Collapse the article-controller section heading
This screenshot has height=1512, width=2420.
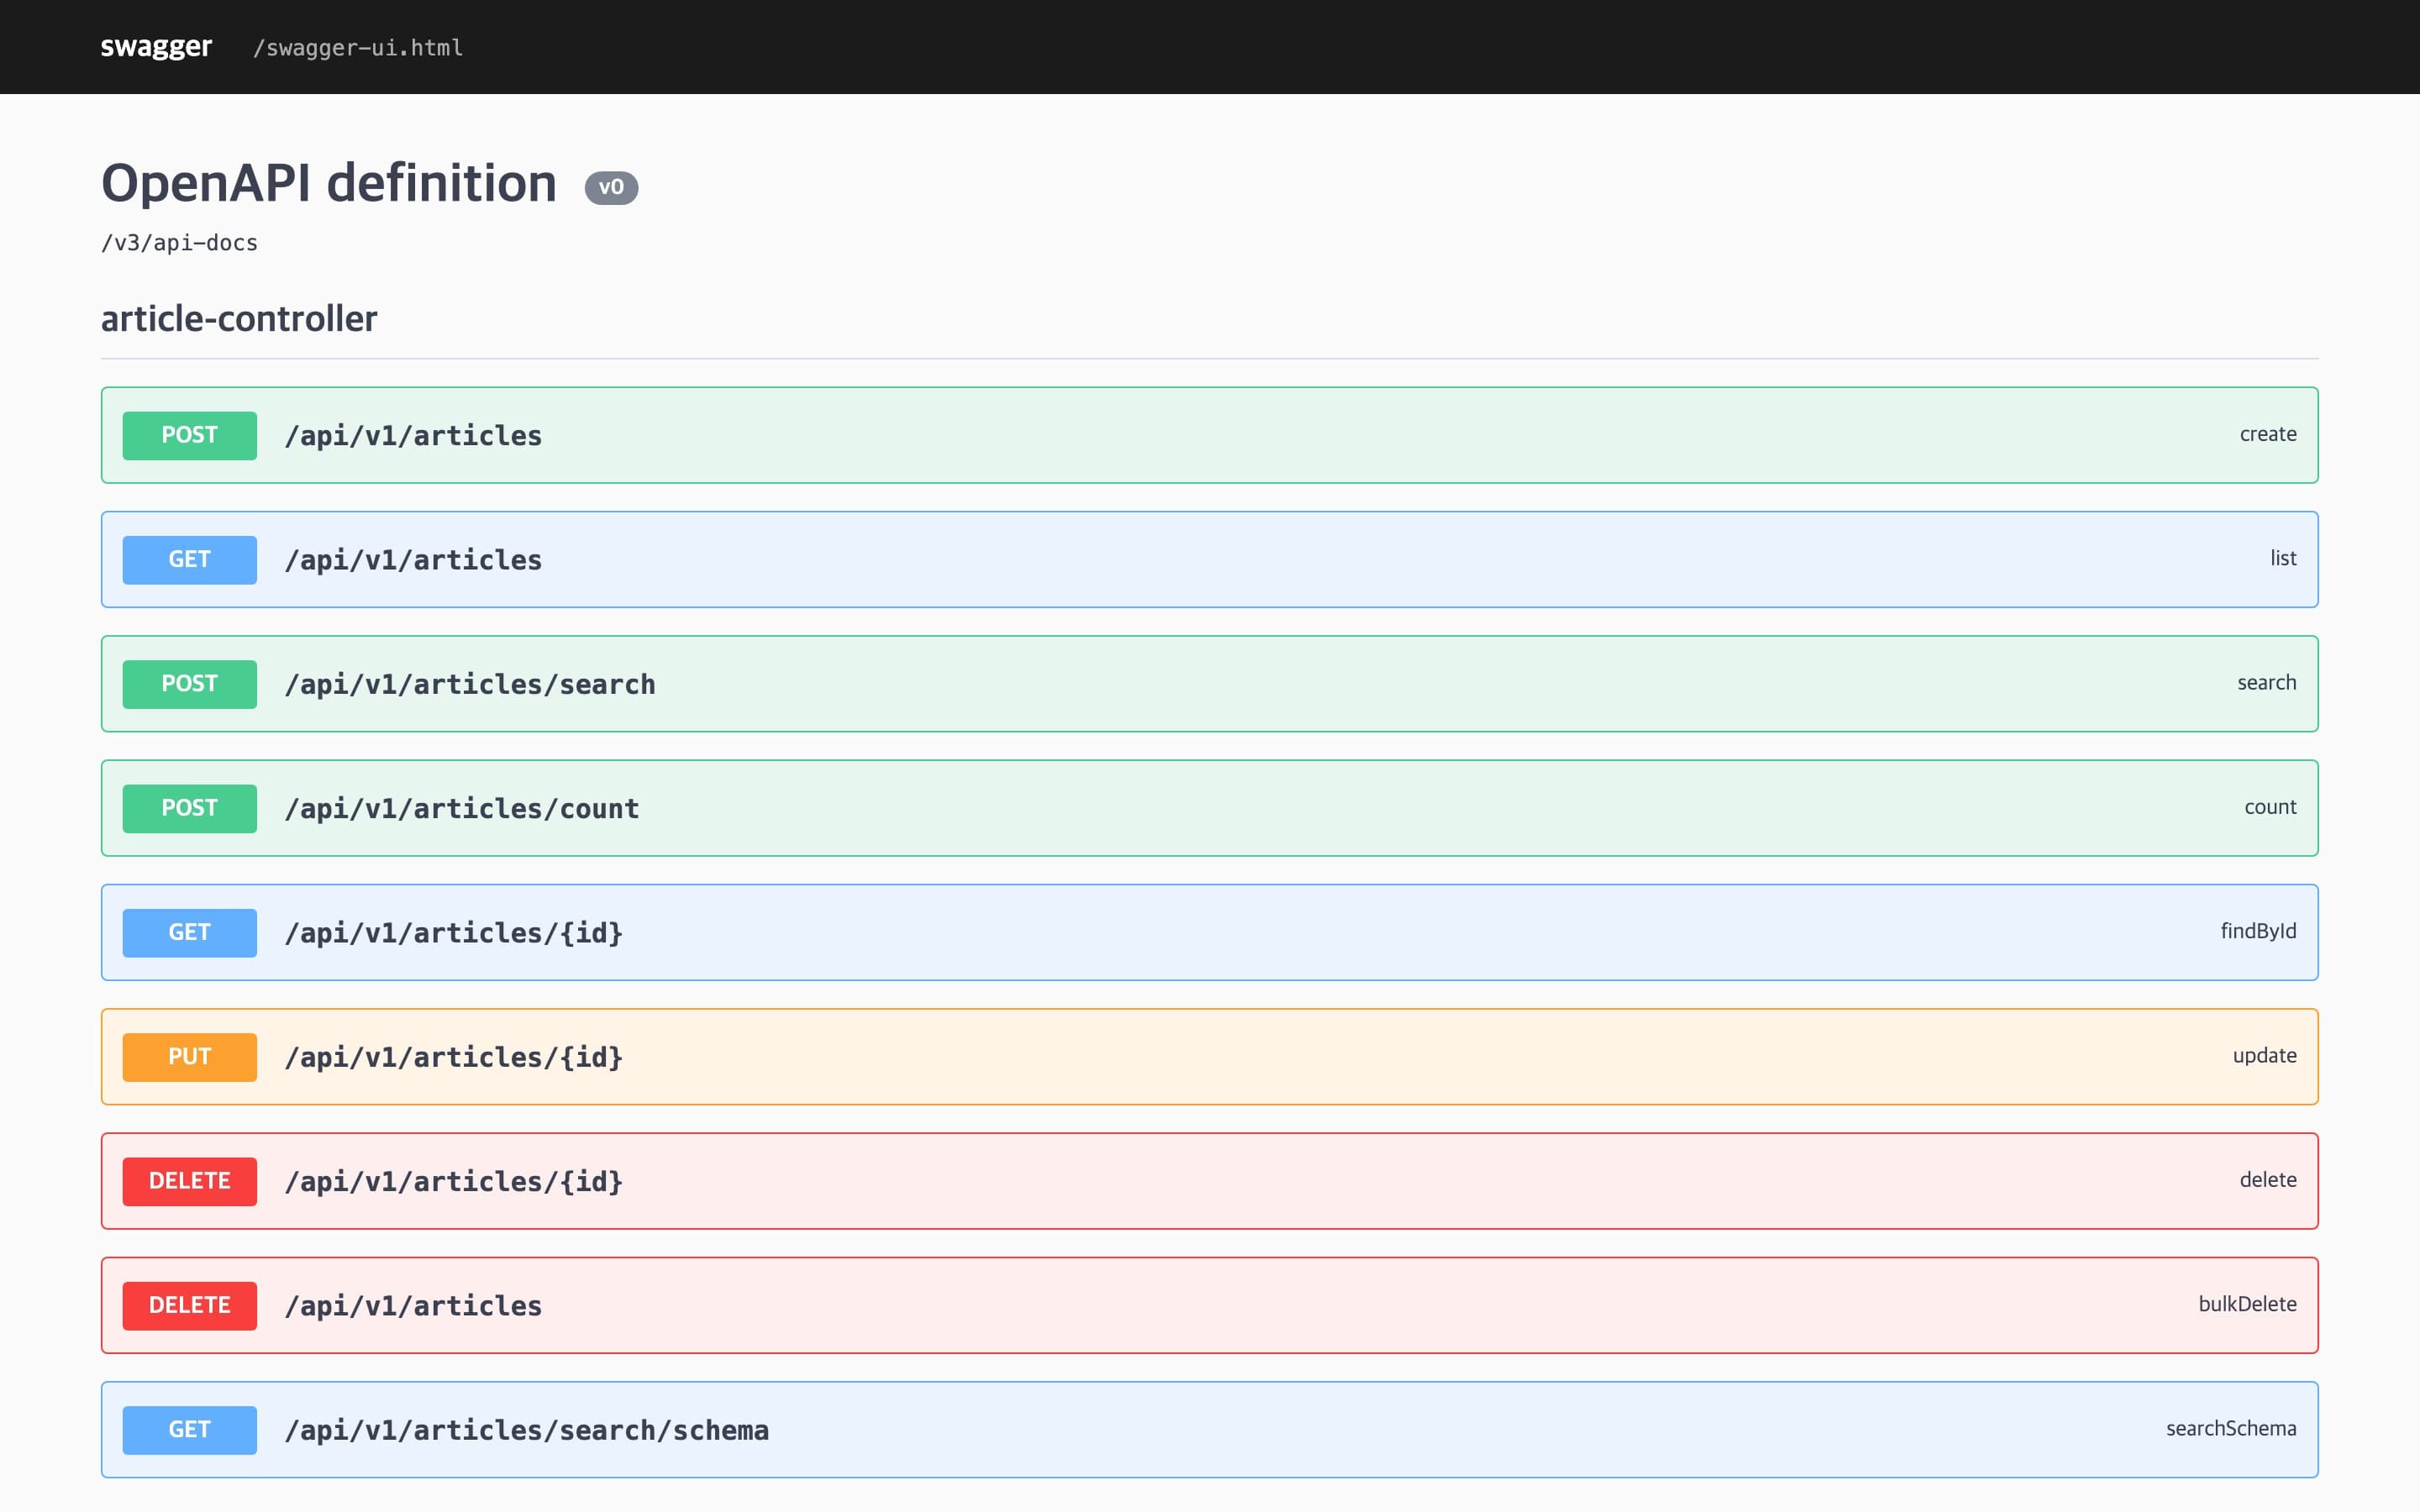[x=239, y=319]
